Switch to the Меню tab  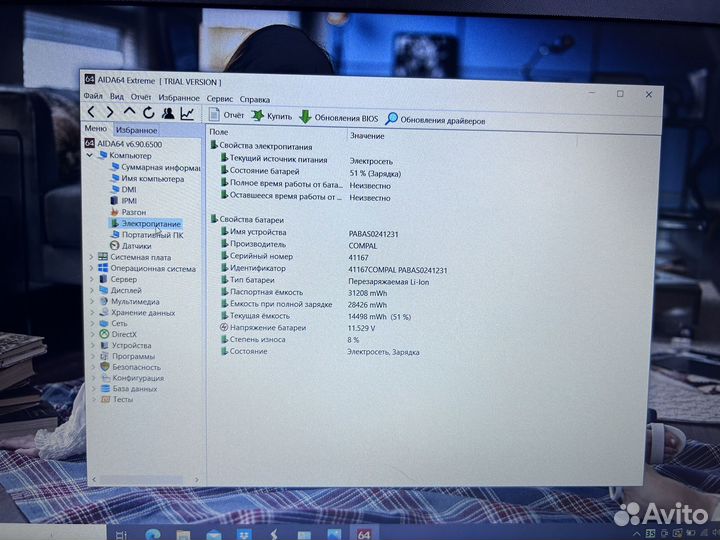point(96,129)
